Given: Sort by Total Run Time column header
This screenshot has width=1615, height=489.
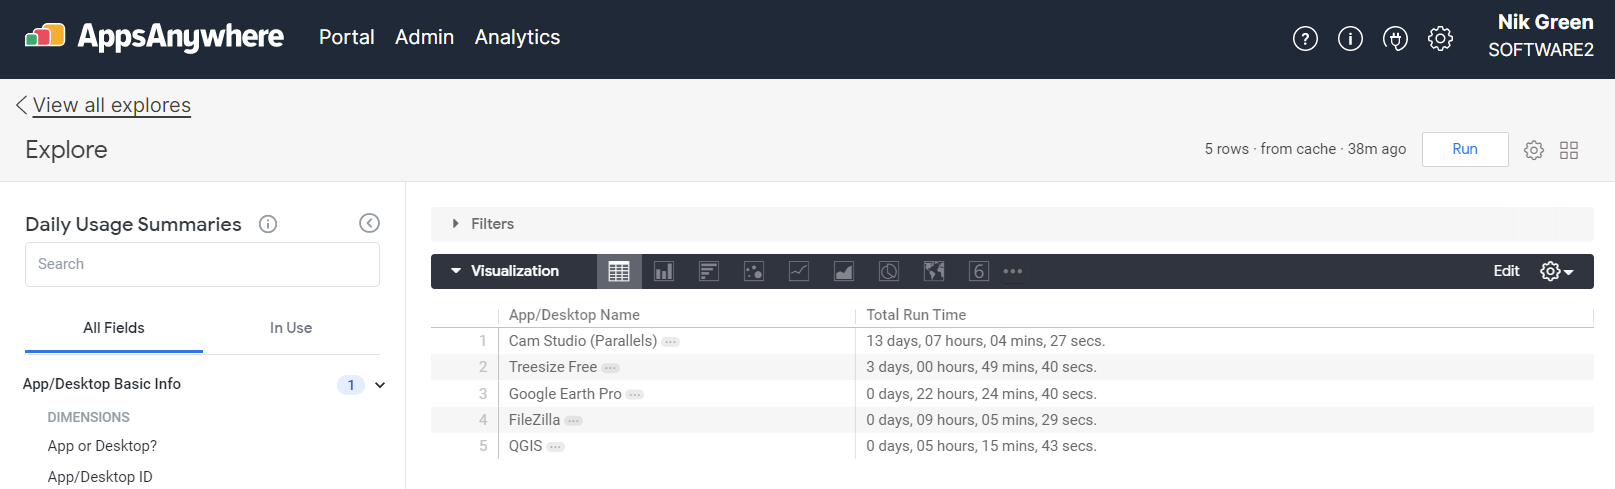Looking at the screenshot, I should pyautogui.click(x=916, y=315).
